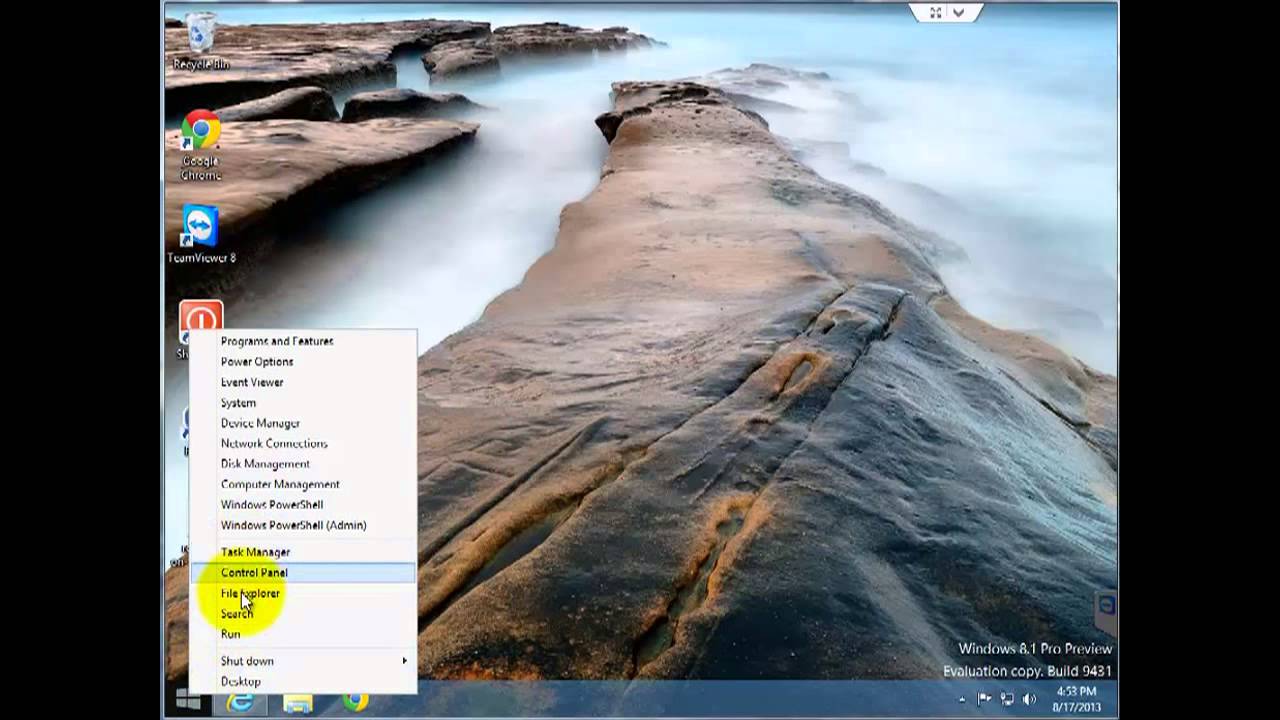Toggle the full-screen icon in remote toolbar
The width and height of the screenshot is (1280, 720).
pyautogui.click(x=936, y=13)
